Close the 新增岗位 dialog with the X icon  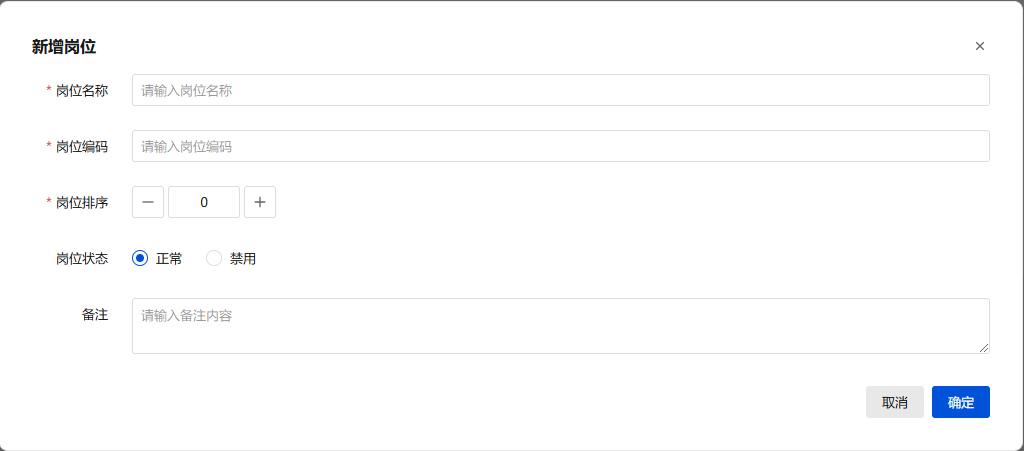pyautogui.click(x=980, y=46)
